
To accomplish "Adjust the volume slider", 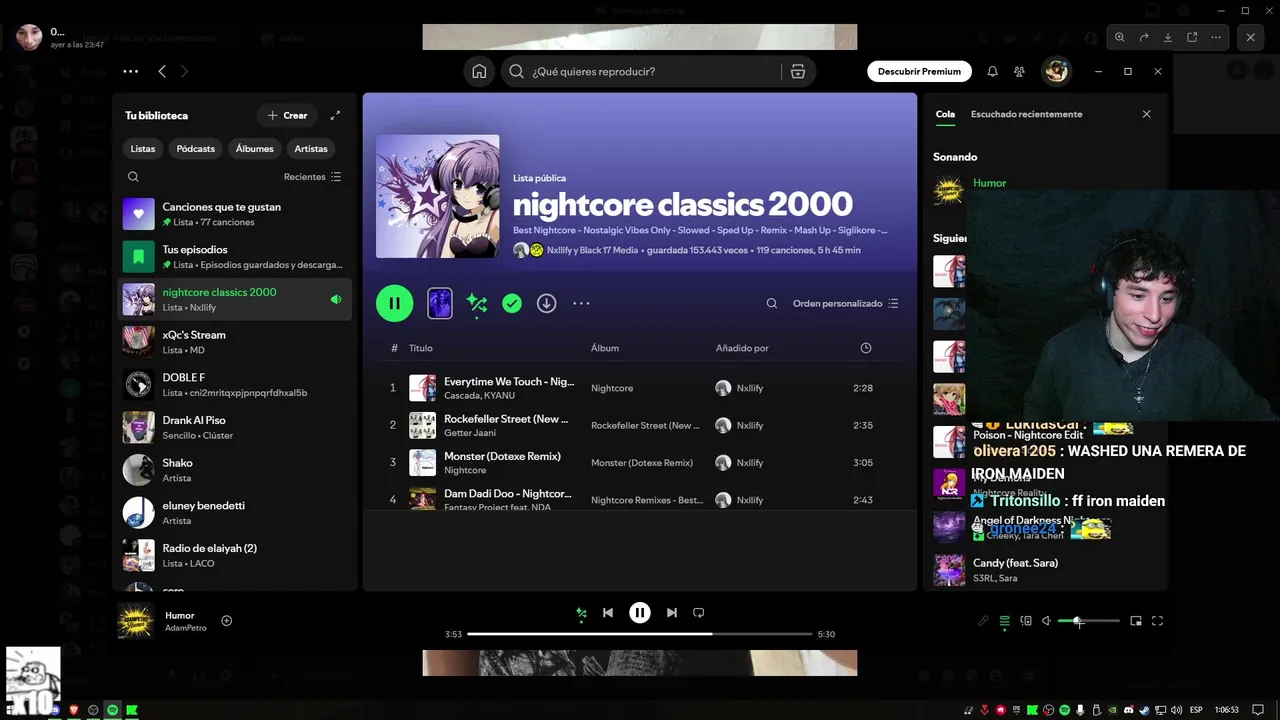I will (1088, 621).
